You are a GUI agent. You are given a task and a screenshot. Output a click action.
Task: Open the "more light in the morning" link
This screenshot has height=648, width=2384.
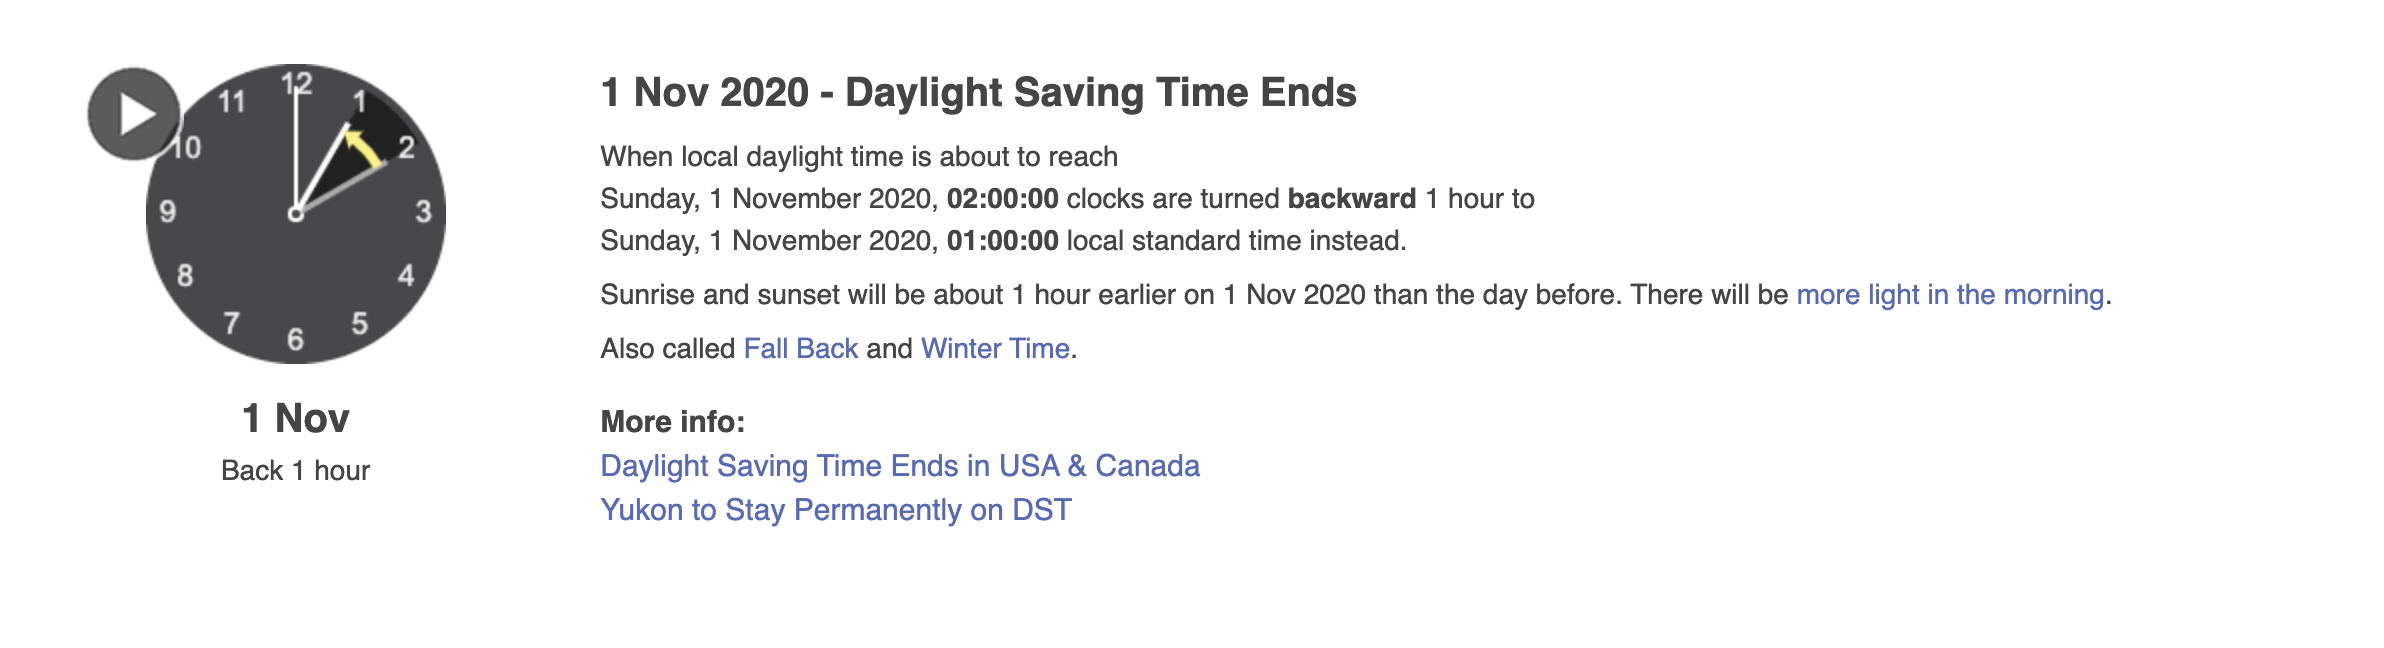1950,295
